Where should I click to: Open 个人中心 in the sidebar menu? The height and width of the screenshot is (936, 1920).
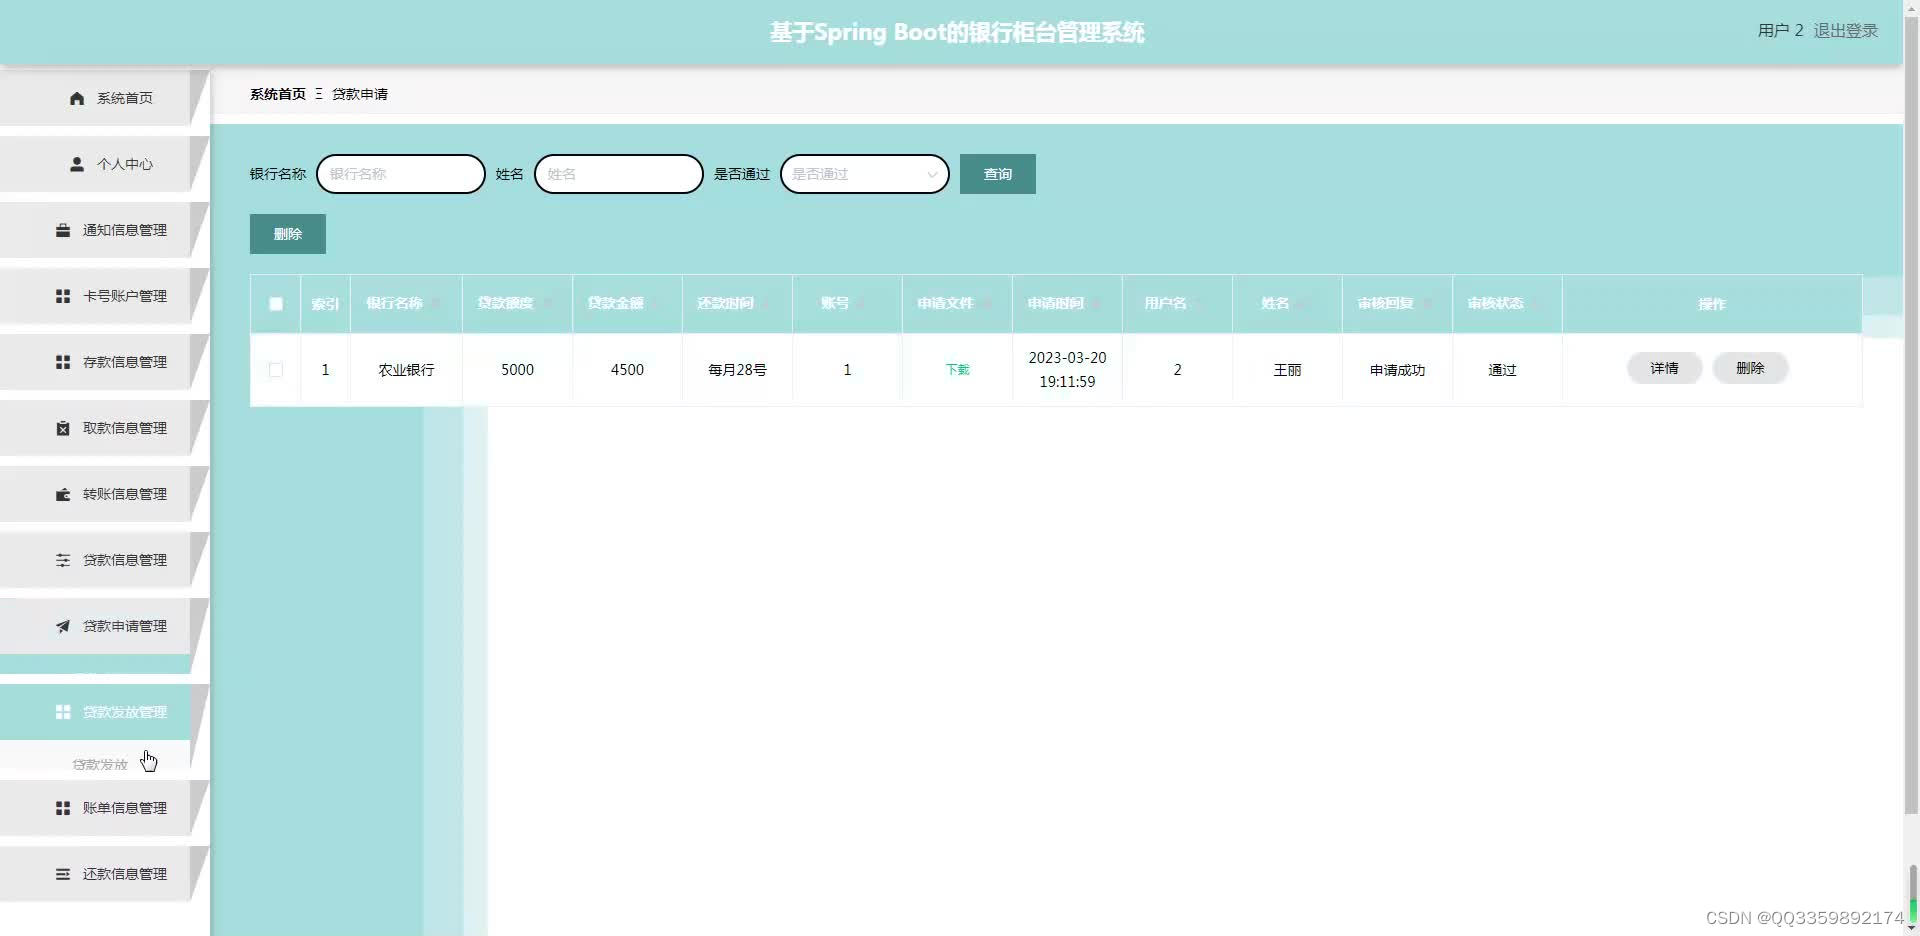point(96,164)
